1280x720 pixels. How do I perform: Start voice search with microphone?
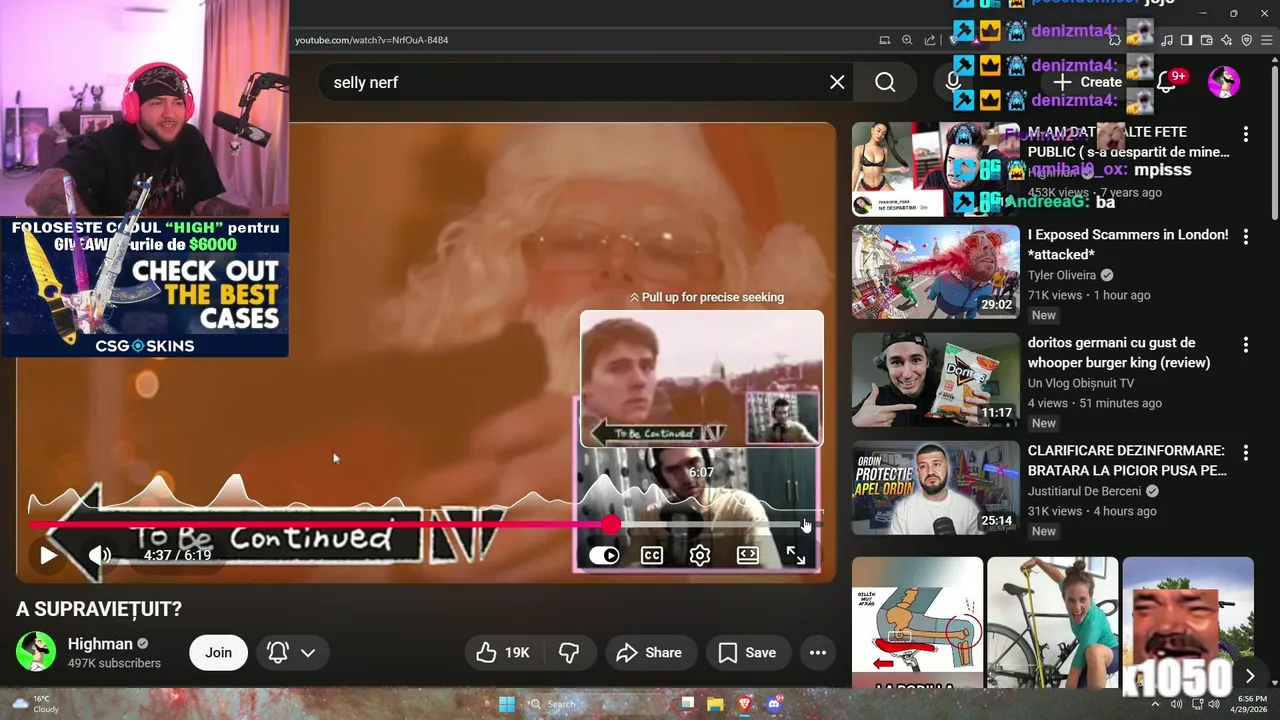click(952, 82)
